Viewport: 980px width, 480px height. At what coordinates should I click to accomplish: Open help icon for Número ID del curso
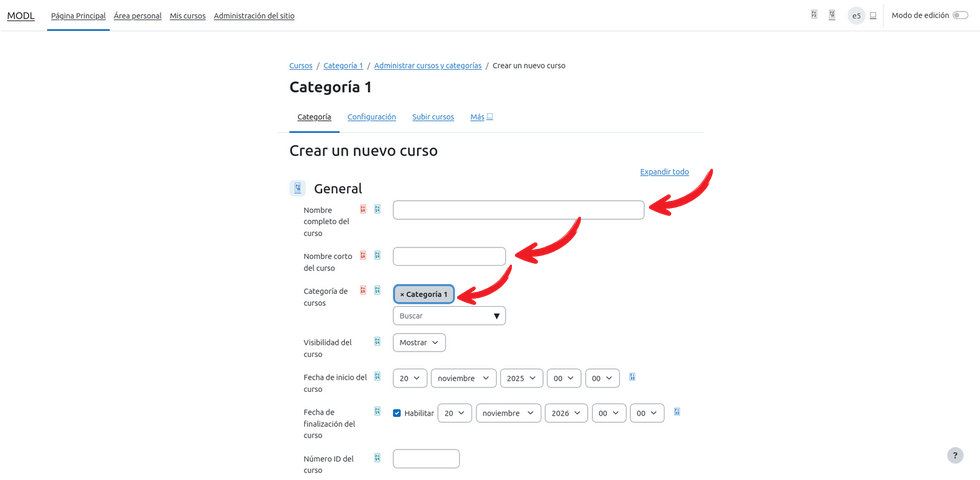click(377, 458)
